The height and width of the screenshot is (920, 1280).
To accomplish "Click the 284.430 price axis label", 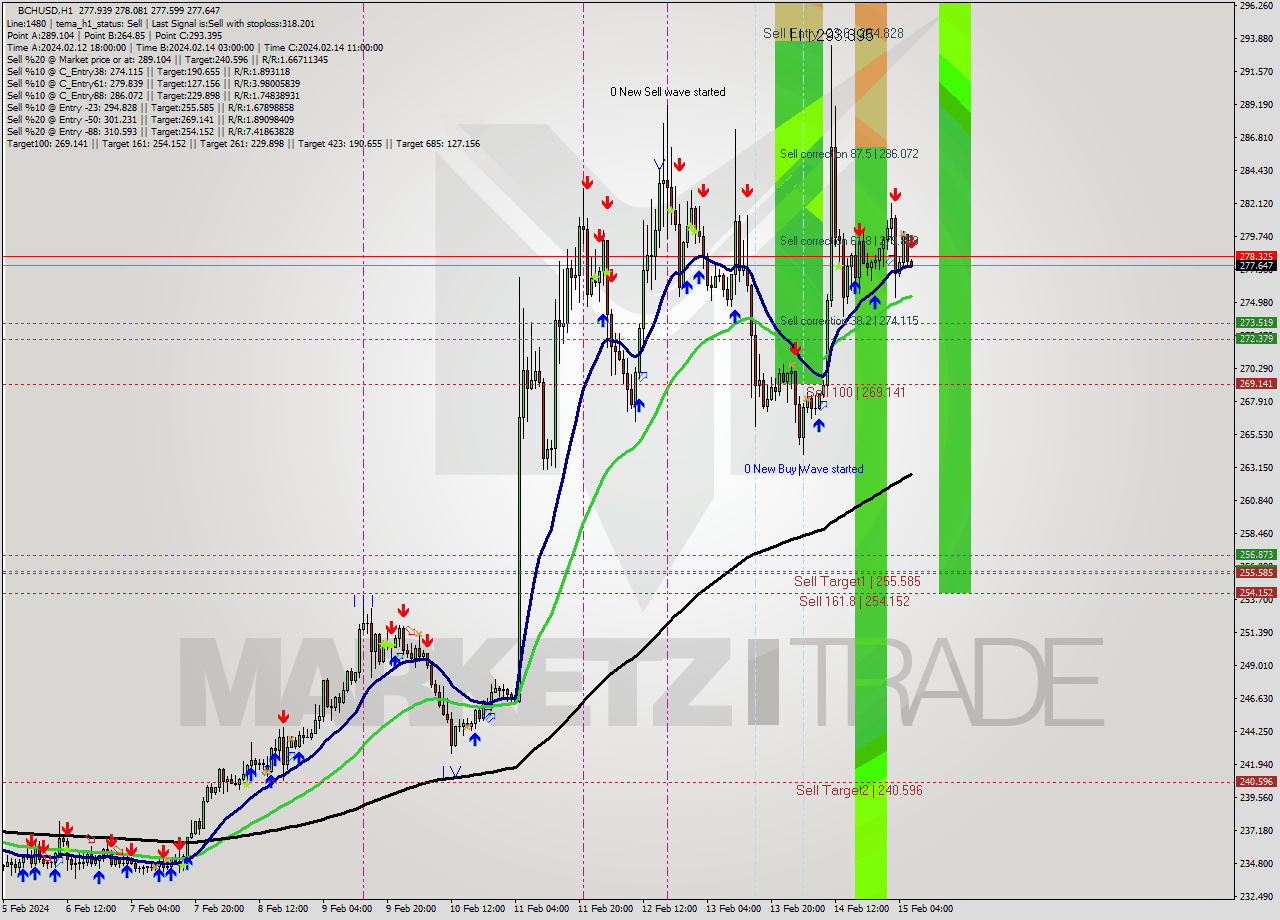I will [1256, 171].
